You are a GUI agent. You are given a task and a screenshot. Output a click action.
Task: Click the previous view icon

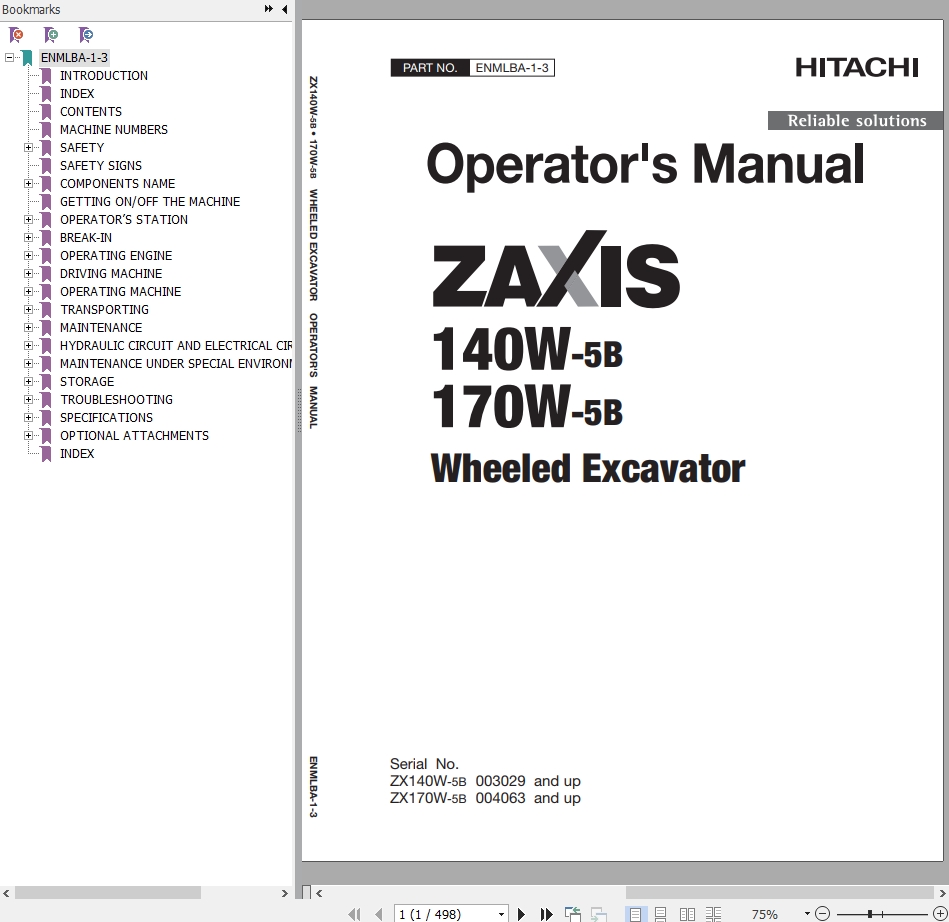[x=573, y=914]
